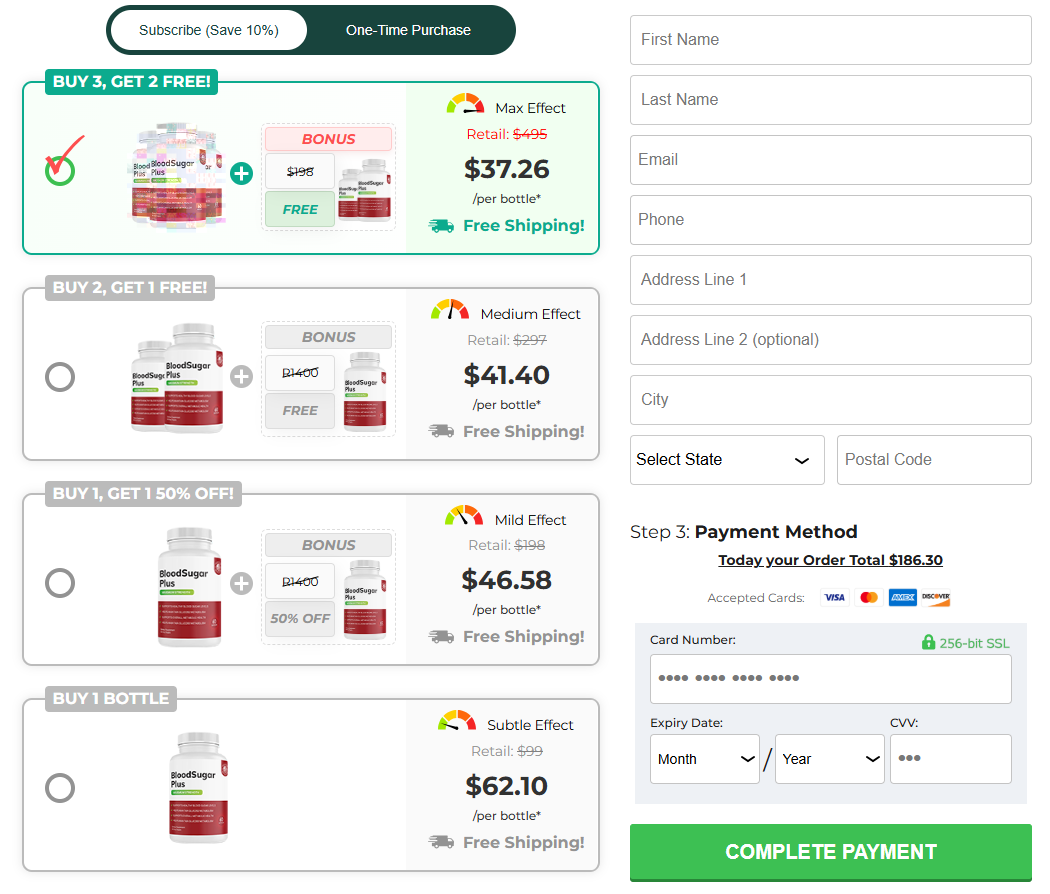This screenshot has height=894, width=1050.
Task: Expand the expiry Year dropdown
Action: [829, 759]
